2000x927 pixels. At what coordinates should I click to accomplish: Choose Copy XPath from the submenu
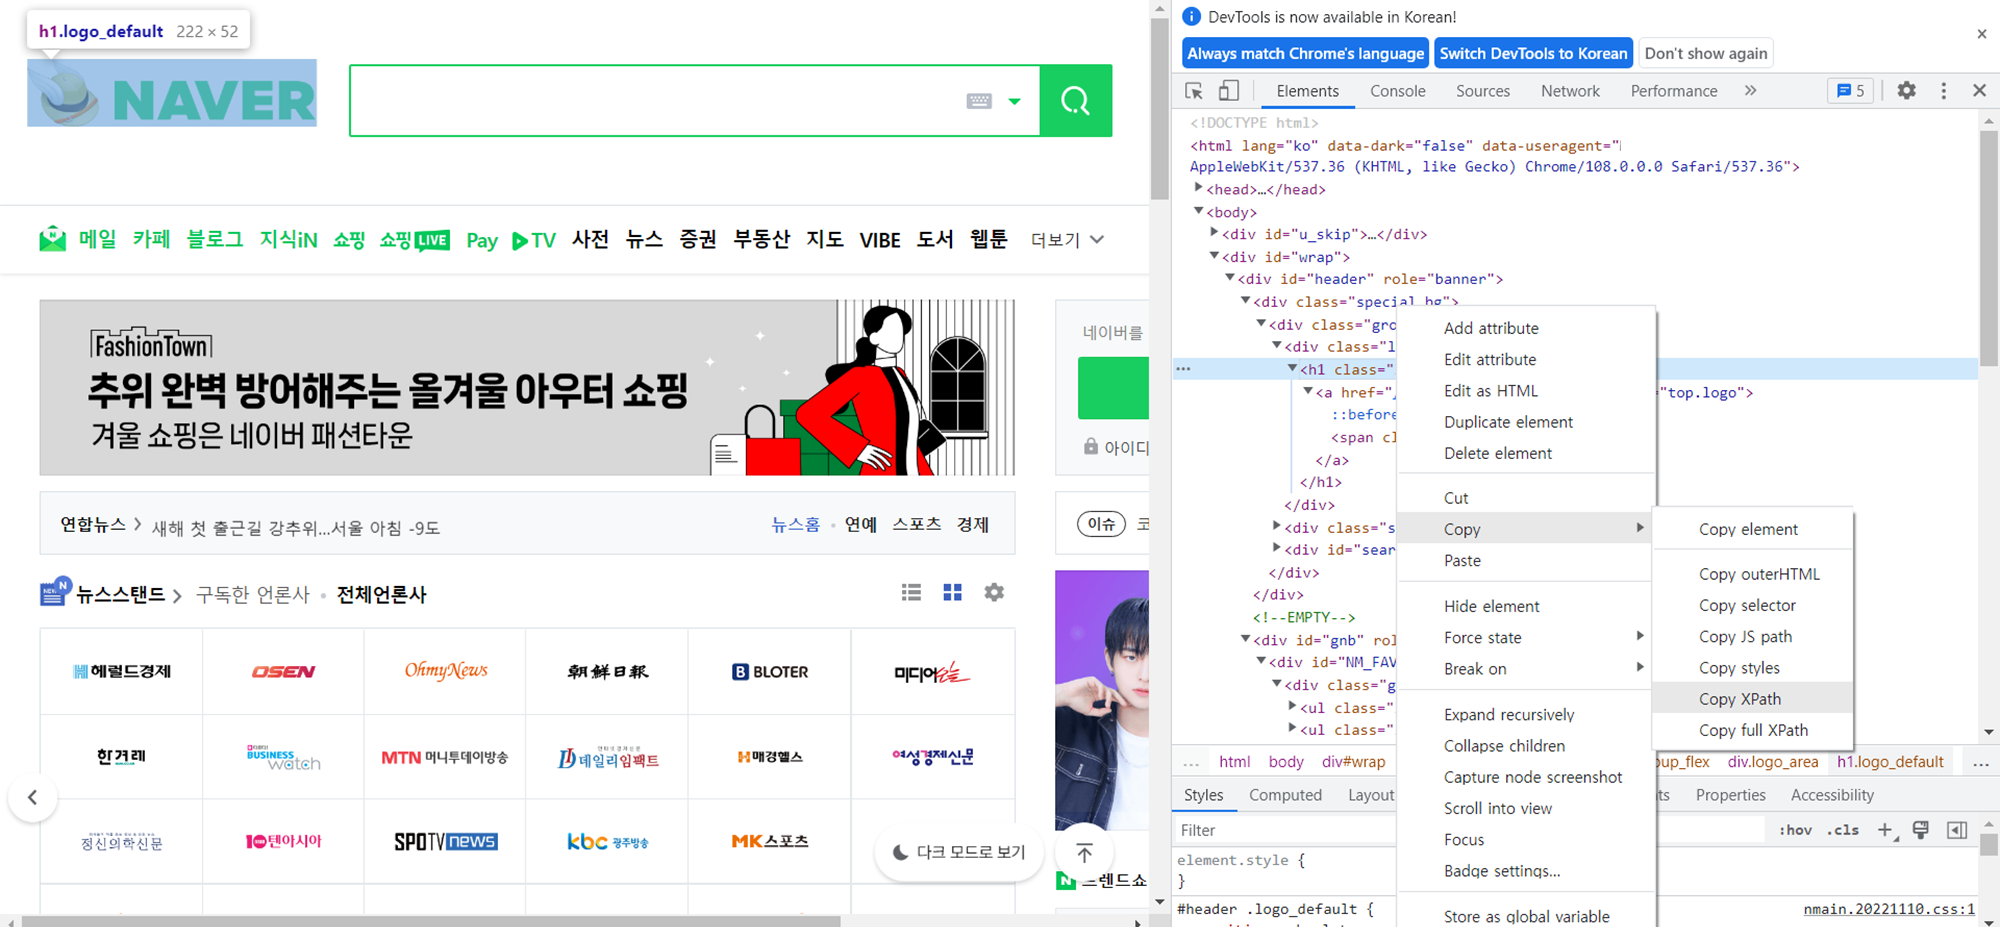(x=1753, y=699)
